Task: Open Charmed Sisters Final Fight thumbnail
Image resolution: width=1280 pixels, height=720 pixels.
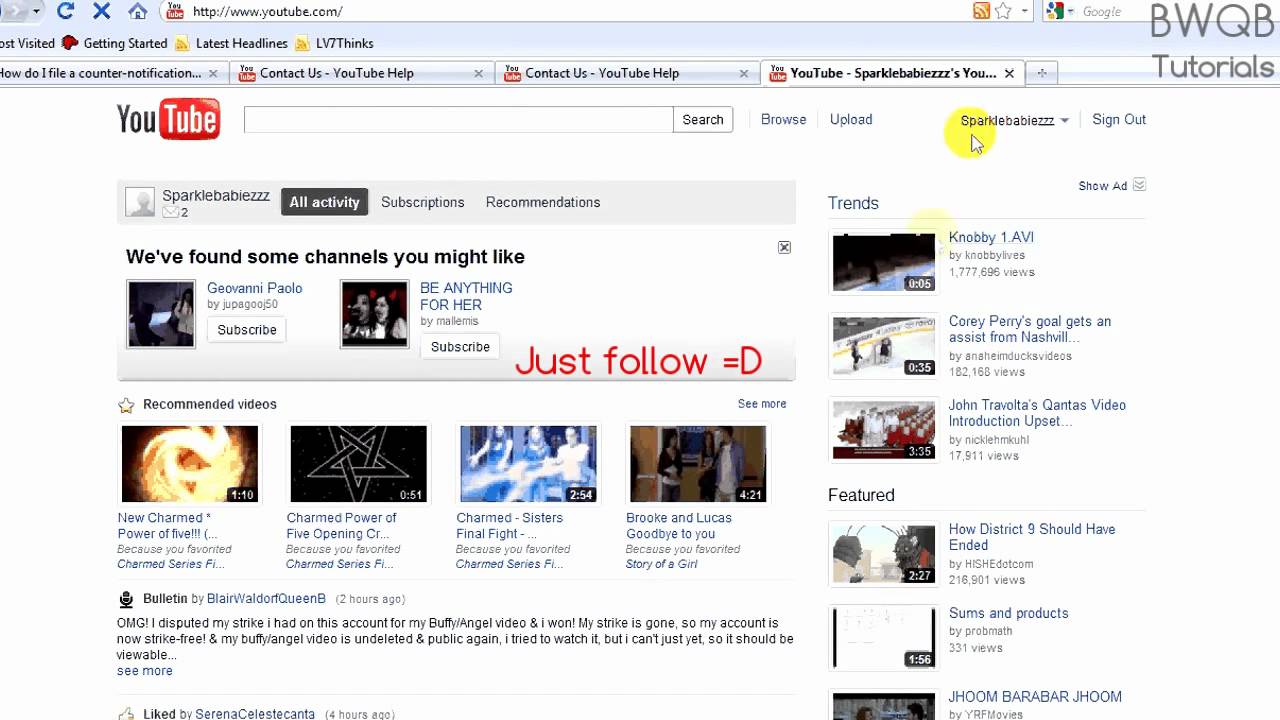Action: click(x=528, y=464)
